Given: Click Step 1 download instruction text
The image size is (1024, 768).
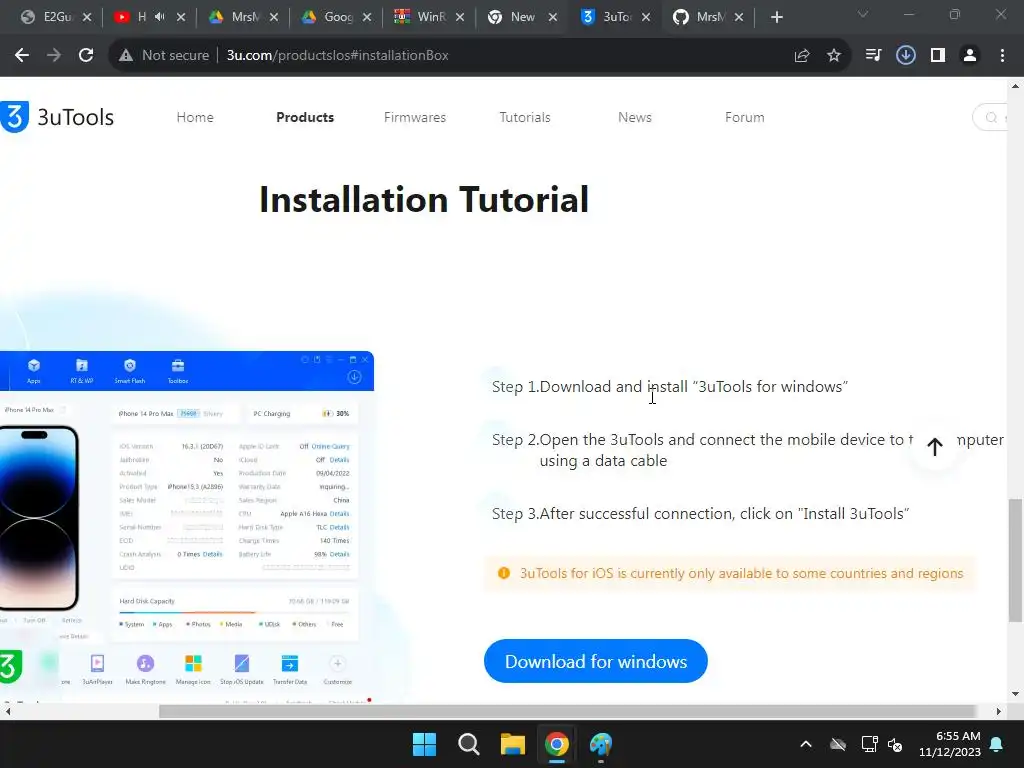Looking at the screenshot, I should tap(670, 387).
